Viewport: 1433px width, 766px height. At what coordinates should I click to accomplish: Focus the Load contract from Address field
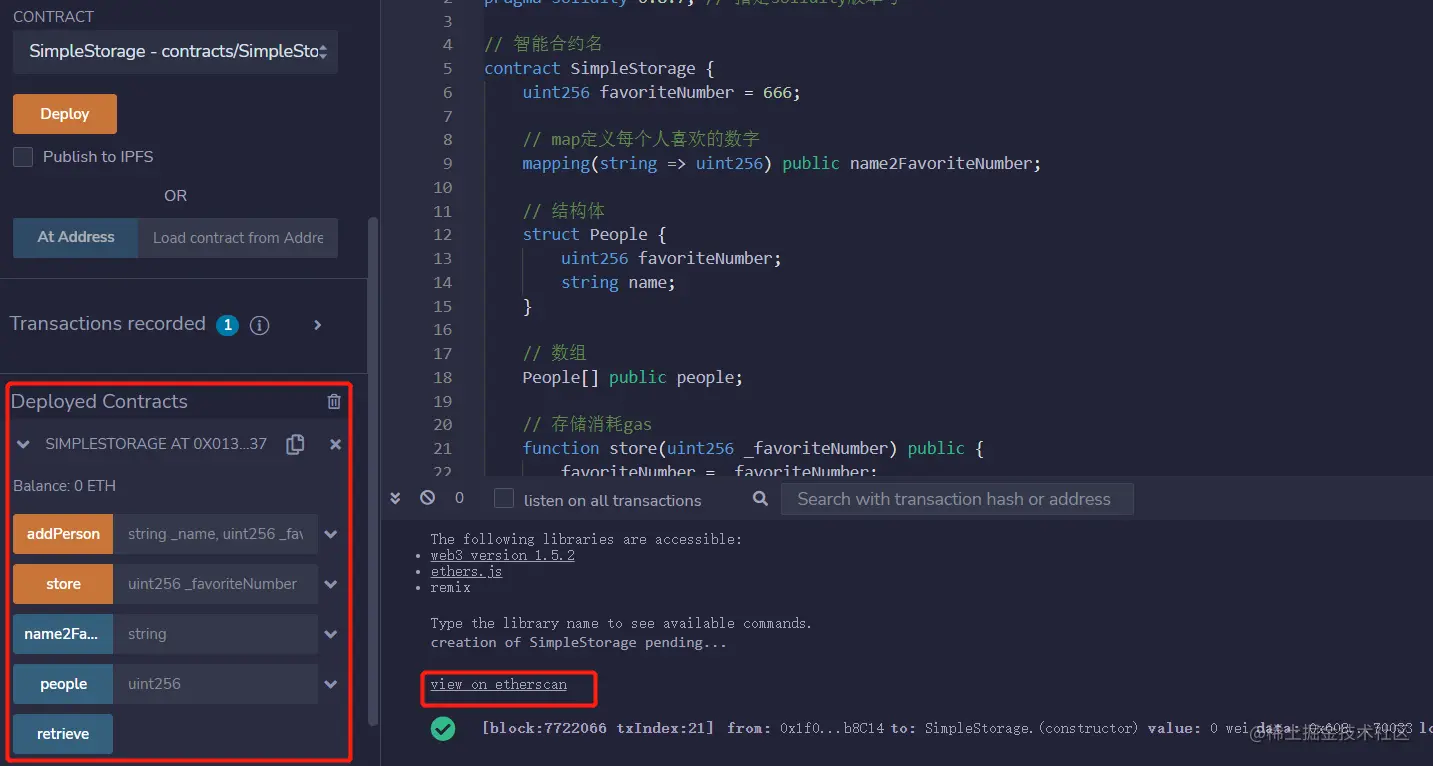tap(238, 237)
